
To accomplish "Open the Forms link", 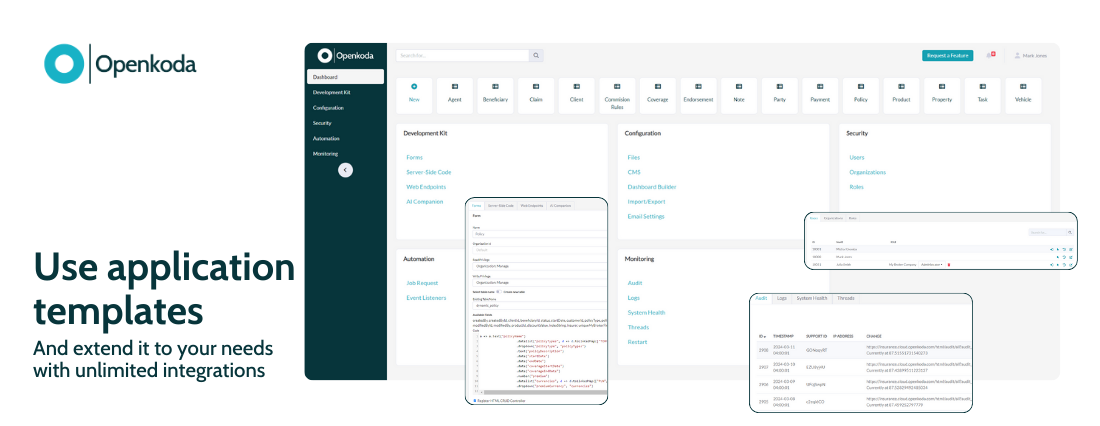I will tap(415, 158).
